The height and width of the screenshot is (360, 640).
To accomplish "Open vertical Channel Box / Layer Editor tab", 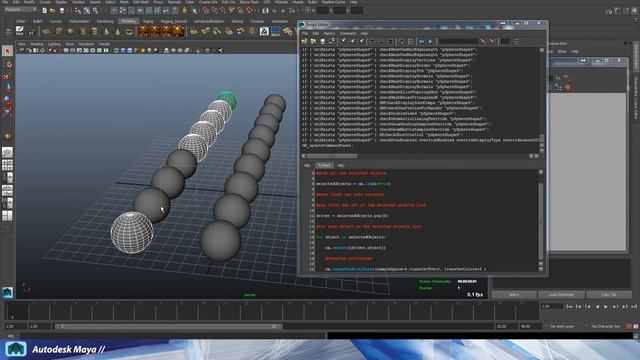I will (x=636, y=97).
